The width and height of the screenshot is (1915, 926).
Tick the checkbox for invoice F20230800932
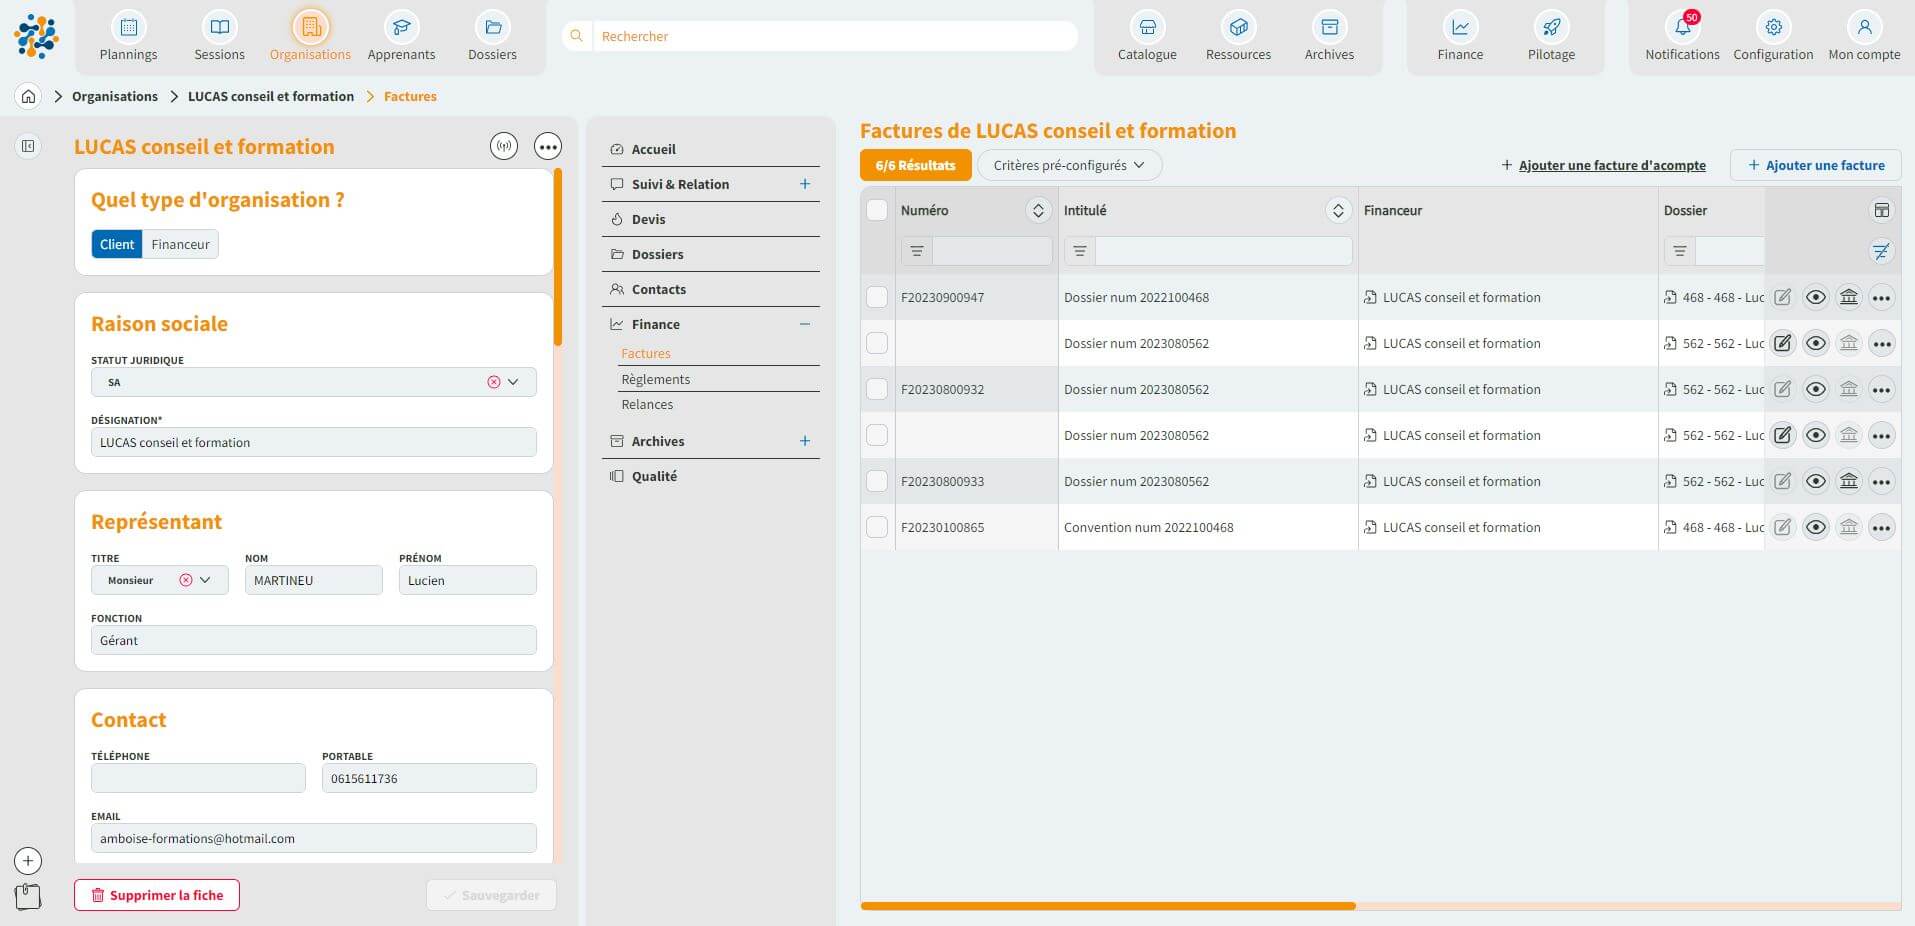click(x=877, y=390)
